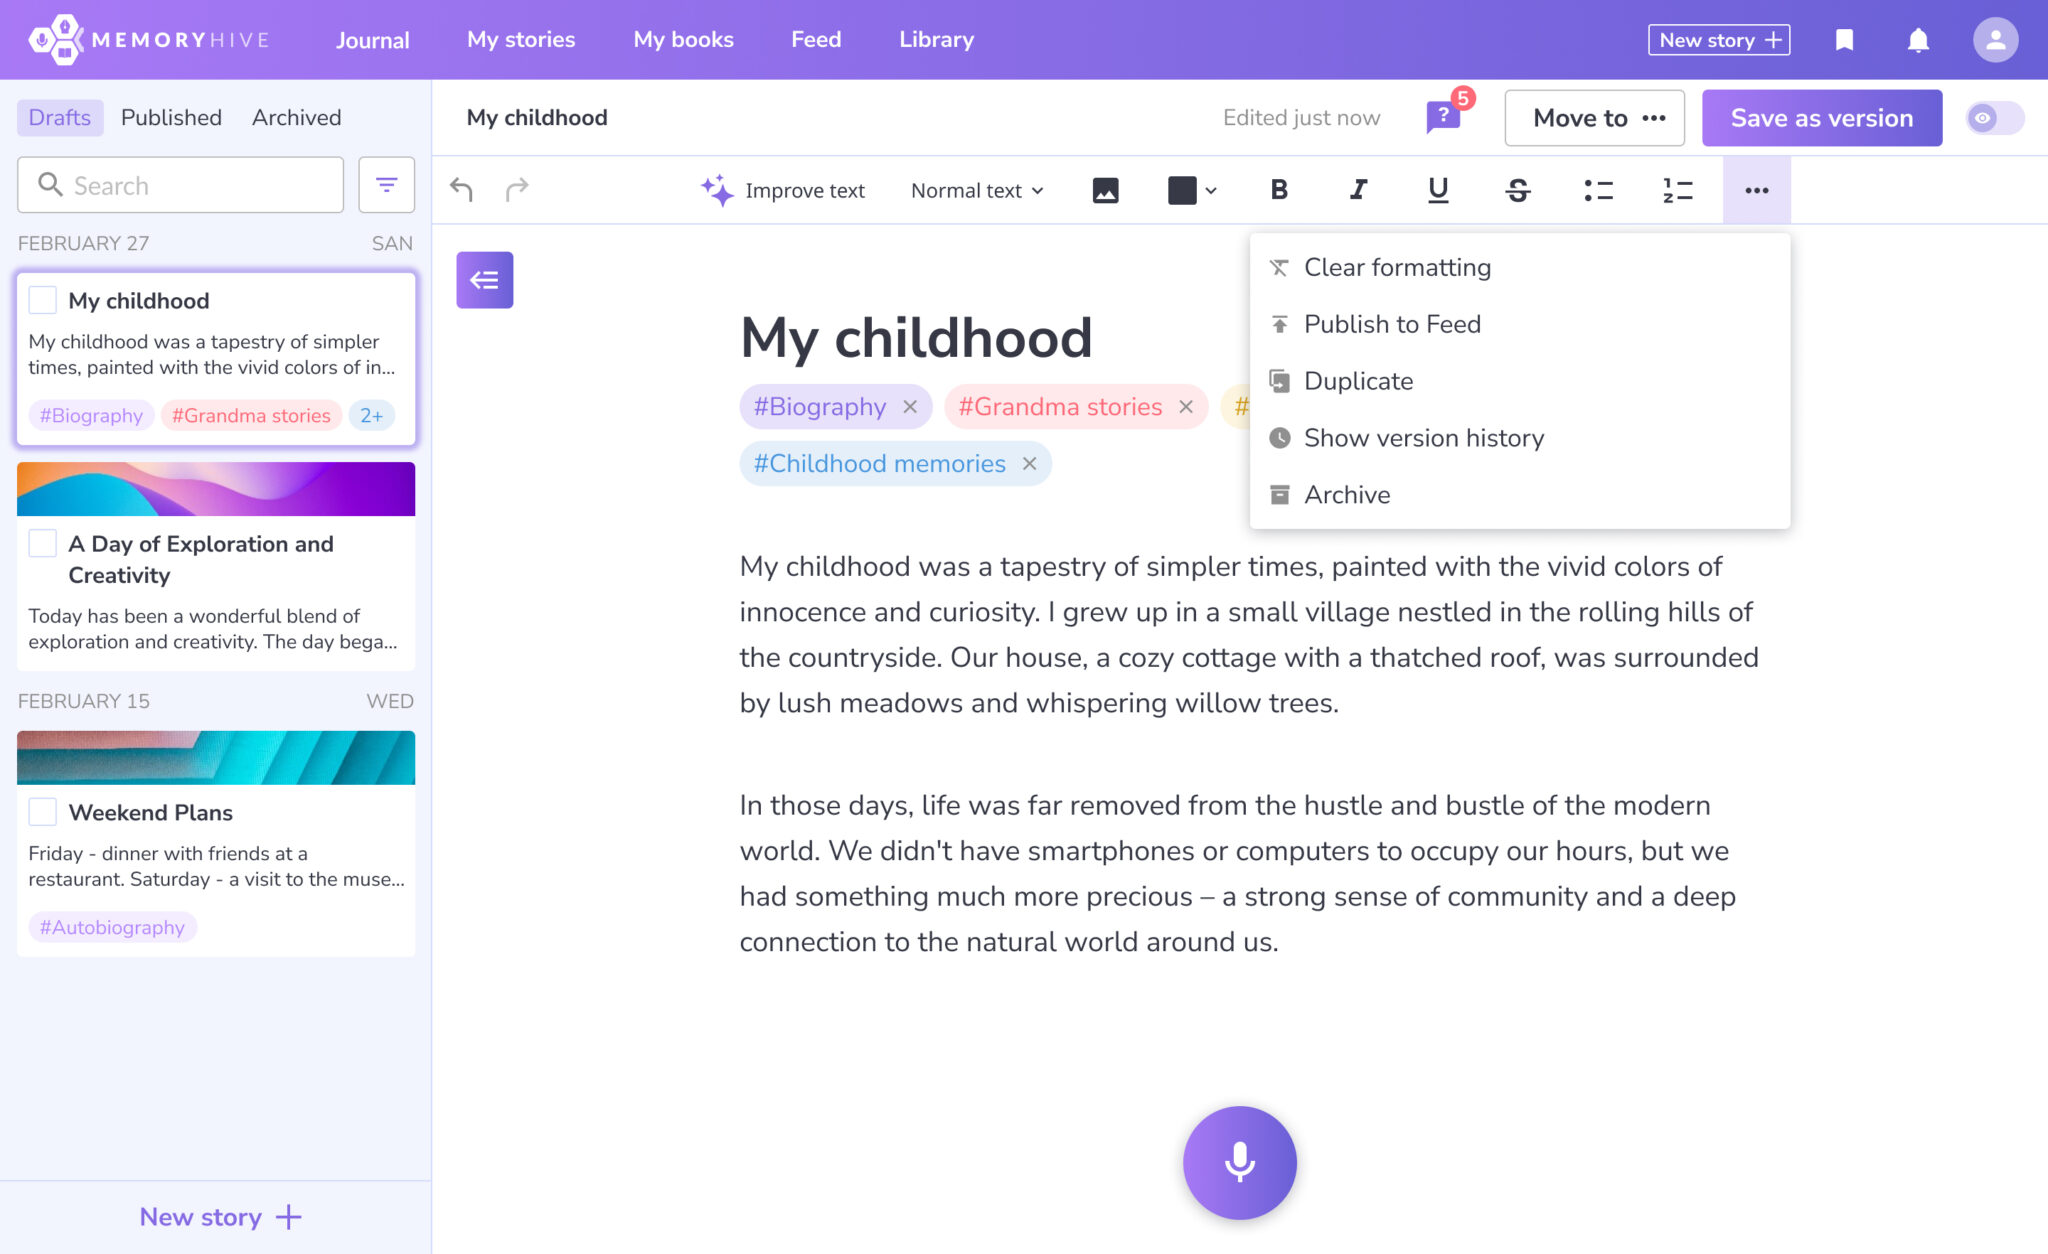The image size is (2048, 1254).
Task: Apply strikethrough formatting
Action: point(1516,190)
